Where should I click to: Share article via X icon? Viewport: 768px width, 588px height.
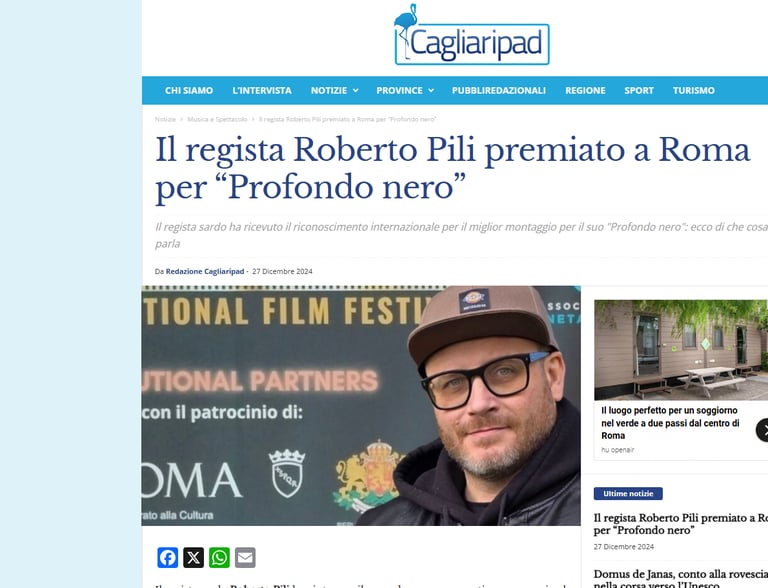pyautogui.click(x=193, y=558)
